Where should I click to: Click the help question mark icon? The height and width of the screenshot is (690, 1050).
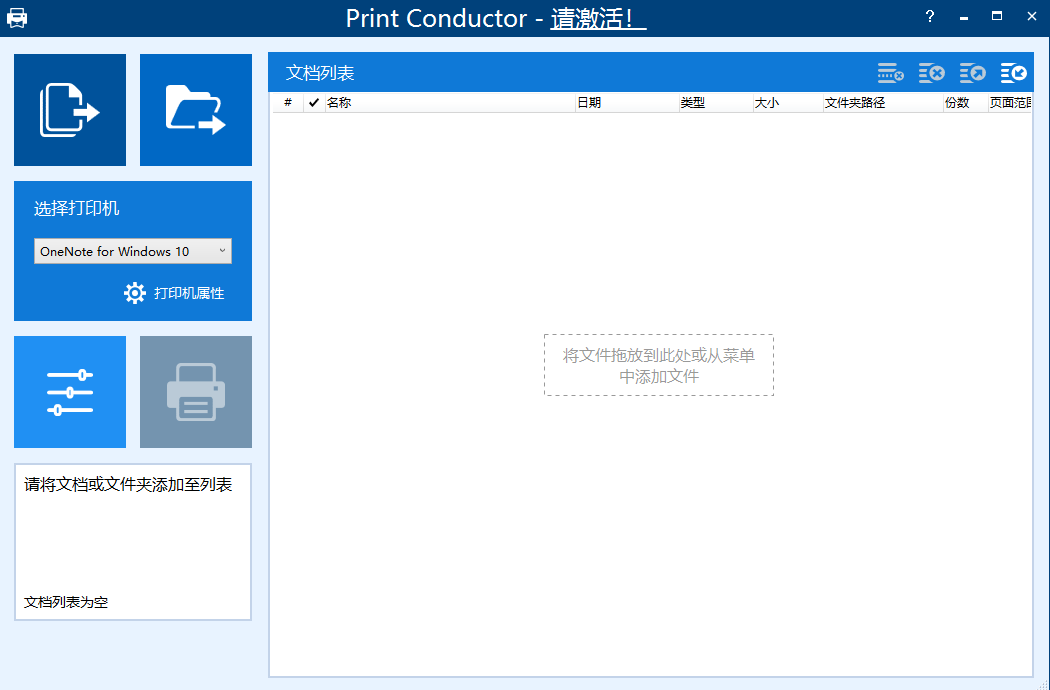[x=929, y=16]
